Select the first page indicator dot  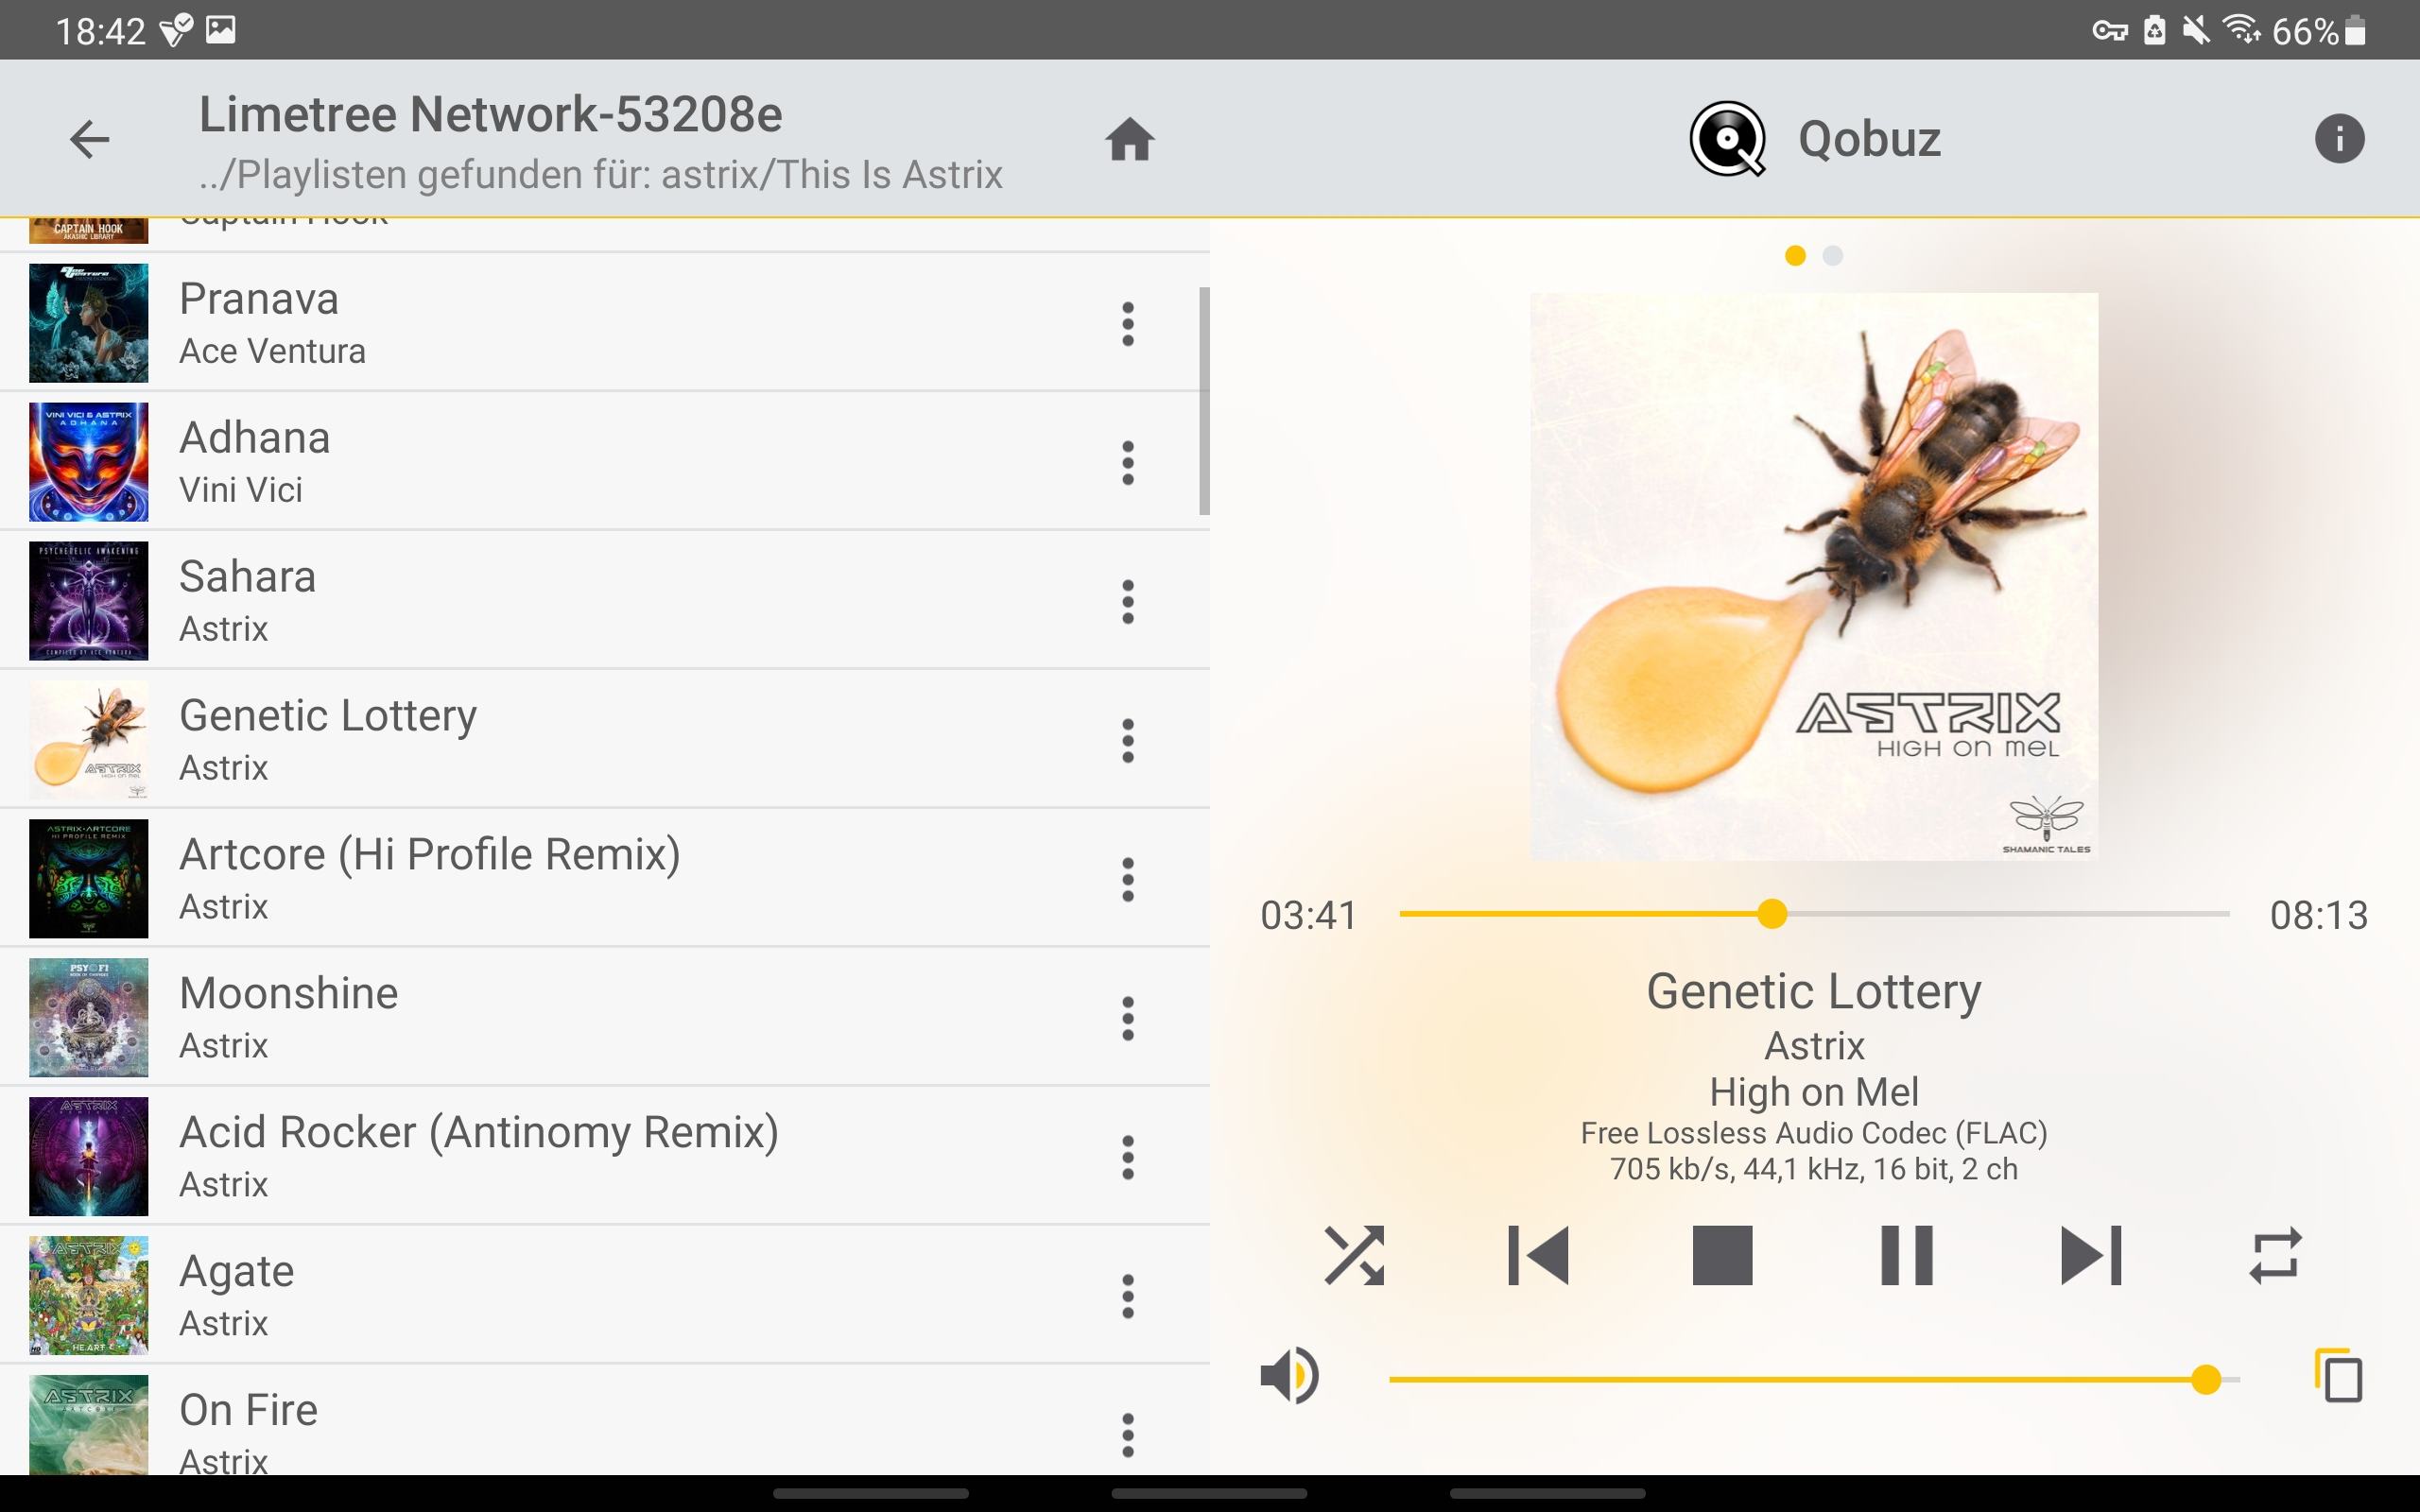point(1795,256)
